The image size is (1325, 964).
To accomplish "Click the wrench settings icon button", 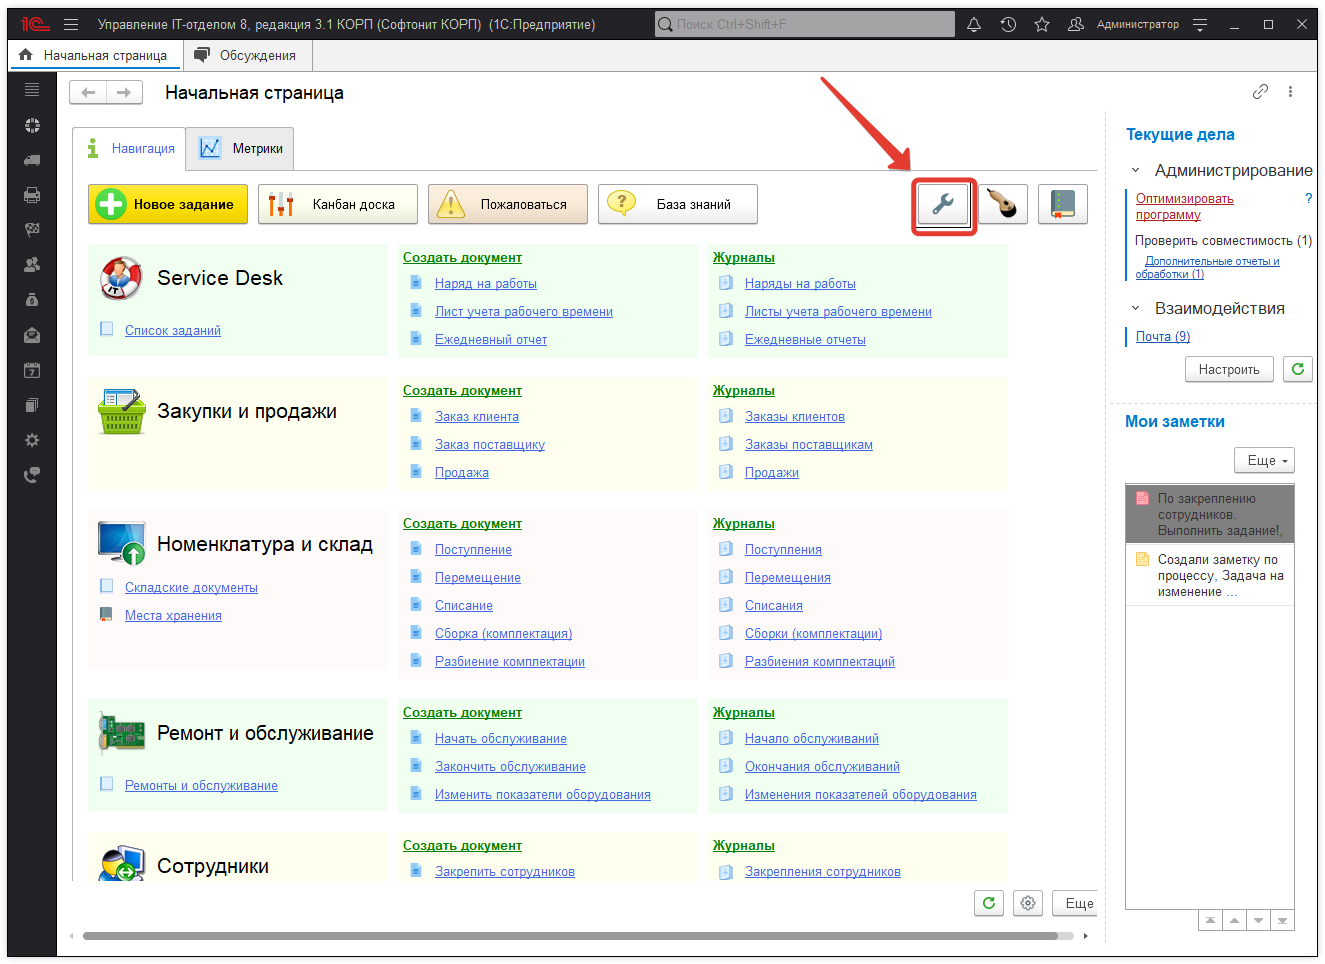I will pyautogui.click(x=943, y=205).
